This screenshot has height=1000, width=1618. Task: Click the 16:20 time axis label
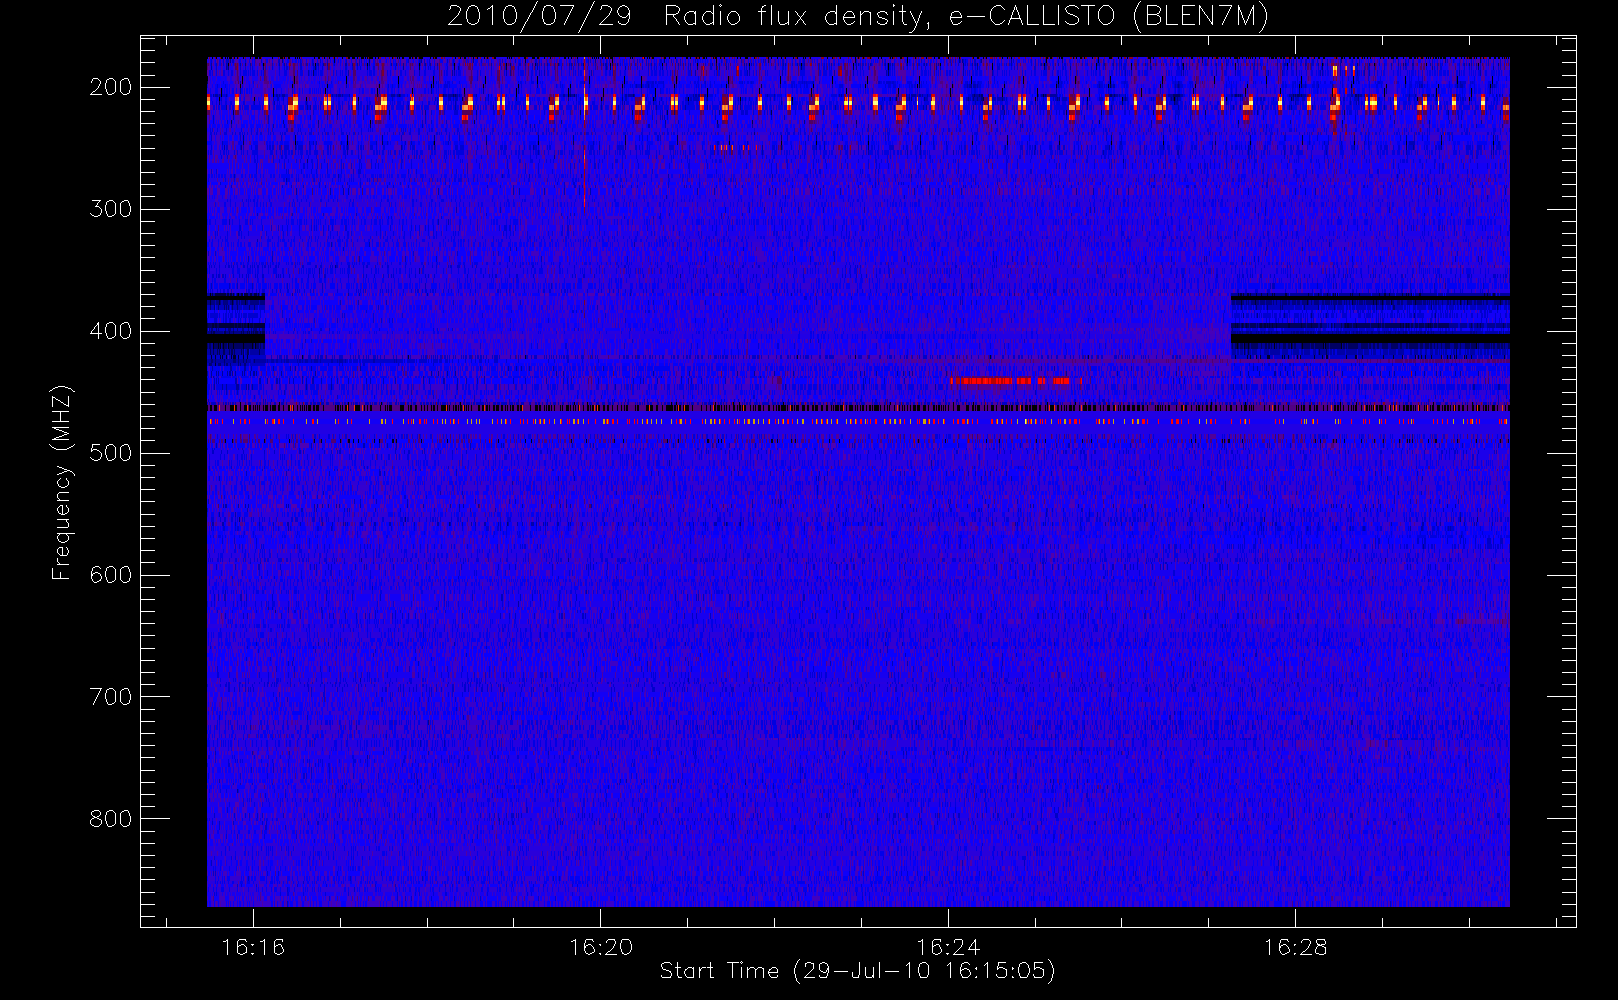tap(601, 947)
